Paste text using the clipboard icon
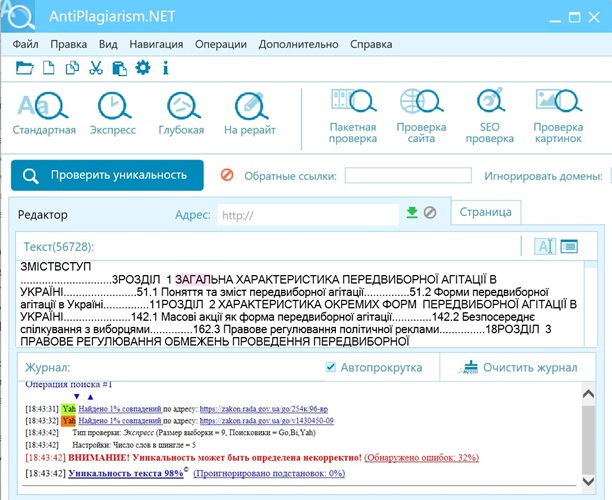Screen dimensions: 612x500 [119, 68]
